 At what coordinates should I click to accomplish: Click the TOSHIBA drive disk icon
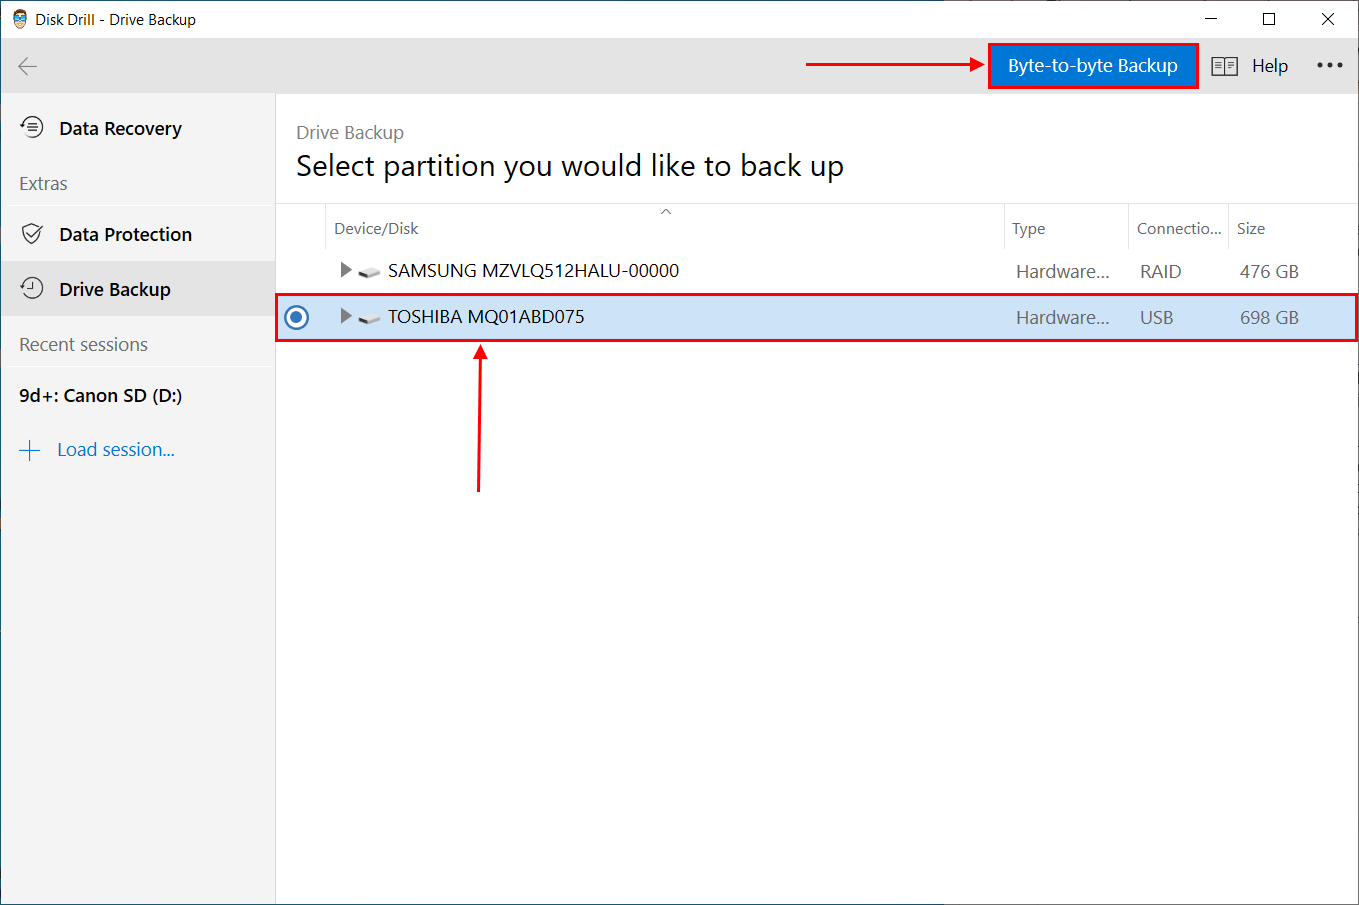pos(369,318)
